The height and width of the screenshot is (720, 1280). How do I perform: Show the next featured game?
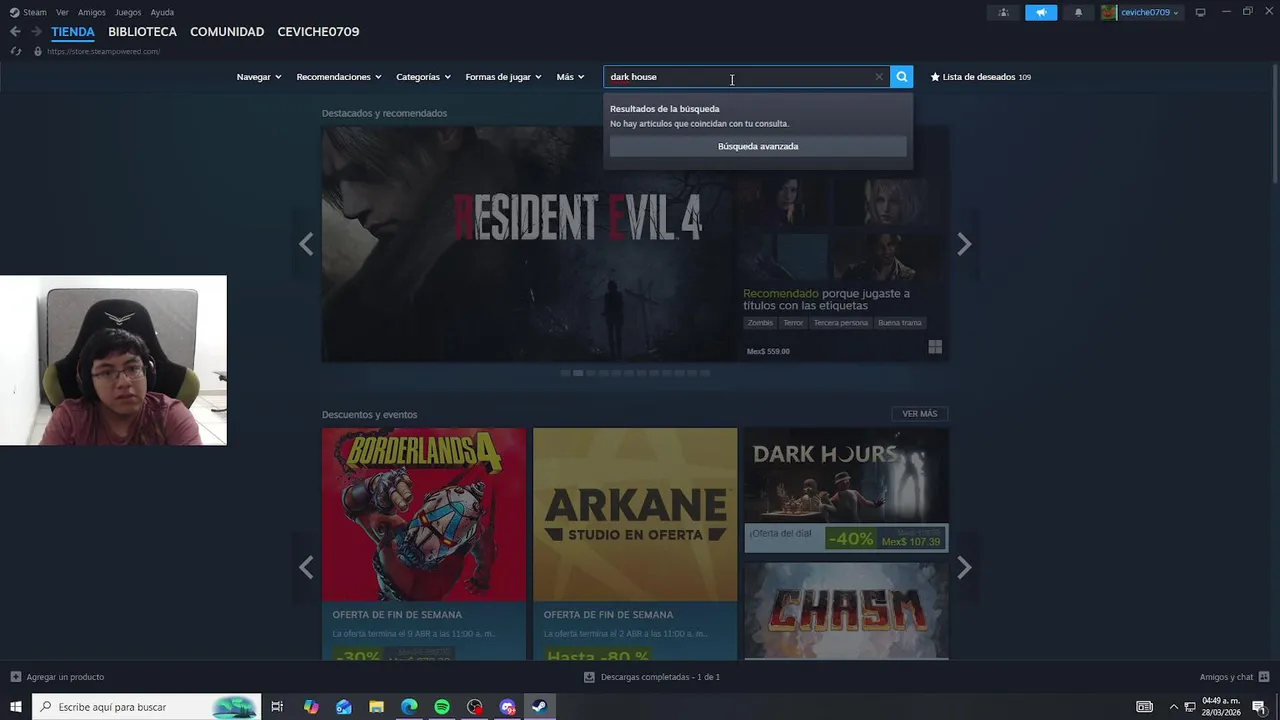[x=964, y=244]
